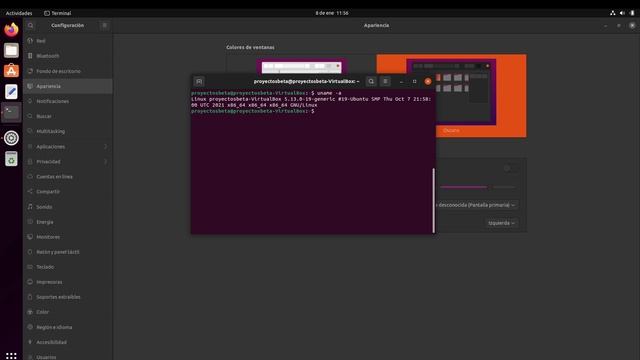Select Bluetooth in settings sidebar
This screenshot has height=360, width=640.
[x=68, y=56]
